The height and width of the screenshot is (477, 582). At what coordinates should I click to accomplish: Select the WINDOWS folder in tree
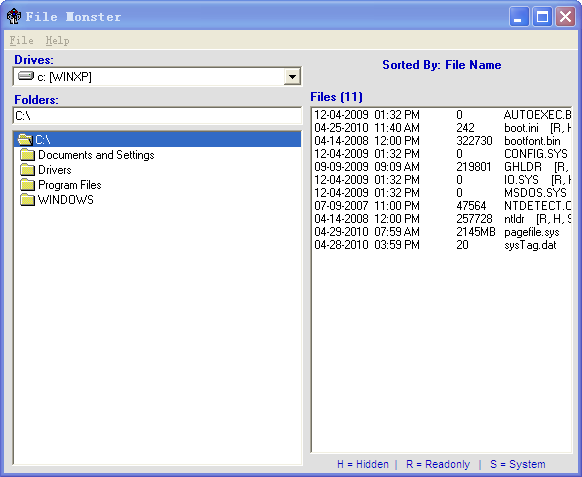[66, 200]
